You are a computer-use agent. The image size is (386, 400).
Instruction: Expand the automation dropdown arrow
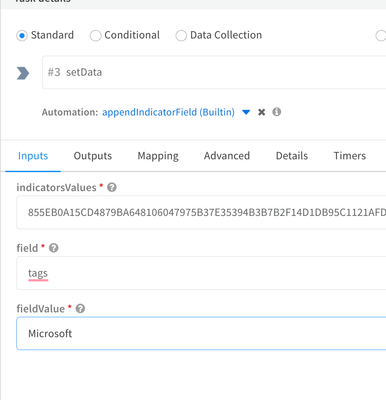point(246,112)
